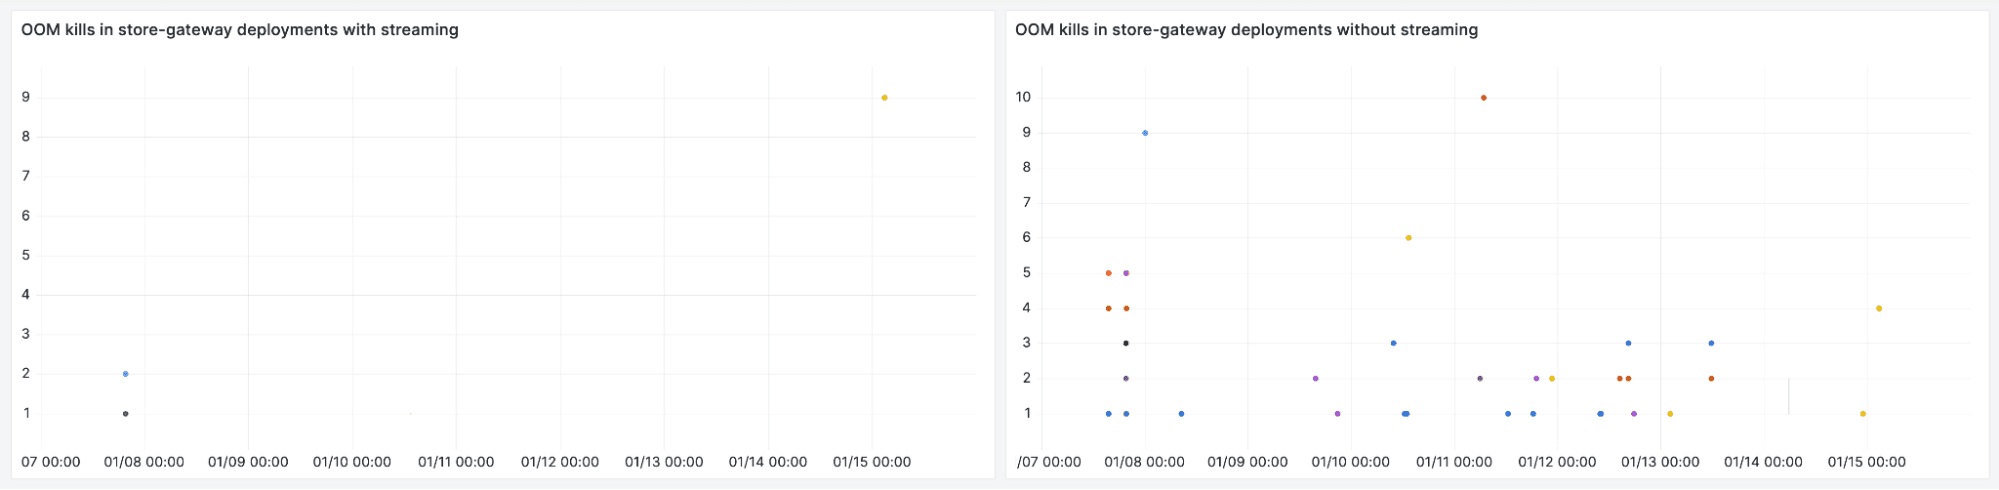Click y-axis value 5 in with-streaming panel
Screen dimensions: 1999x490
(x=26, y=256)
